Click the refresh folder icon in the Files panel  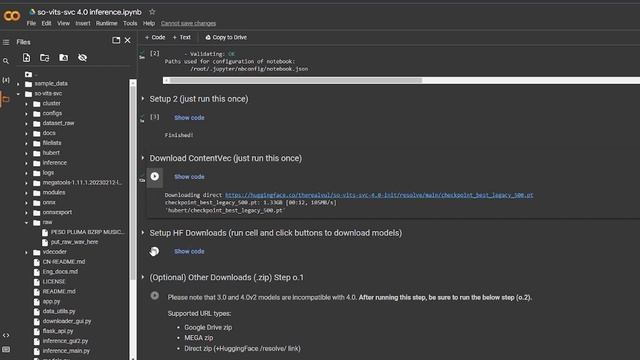pyautogui.click(x=44, y=58)
